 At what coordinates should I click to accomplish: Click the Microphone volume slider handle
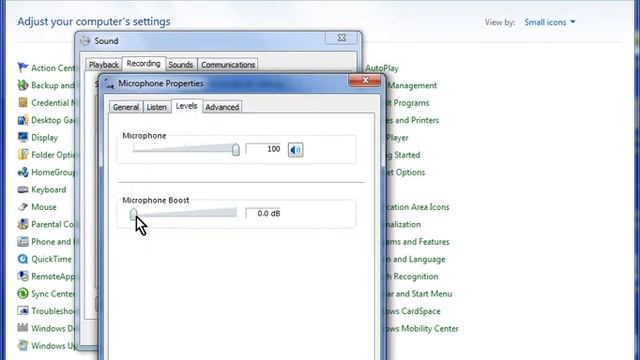click(236, 149)
